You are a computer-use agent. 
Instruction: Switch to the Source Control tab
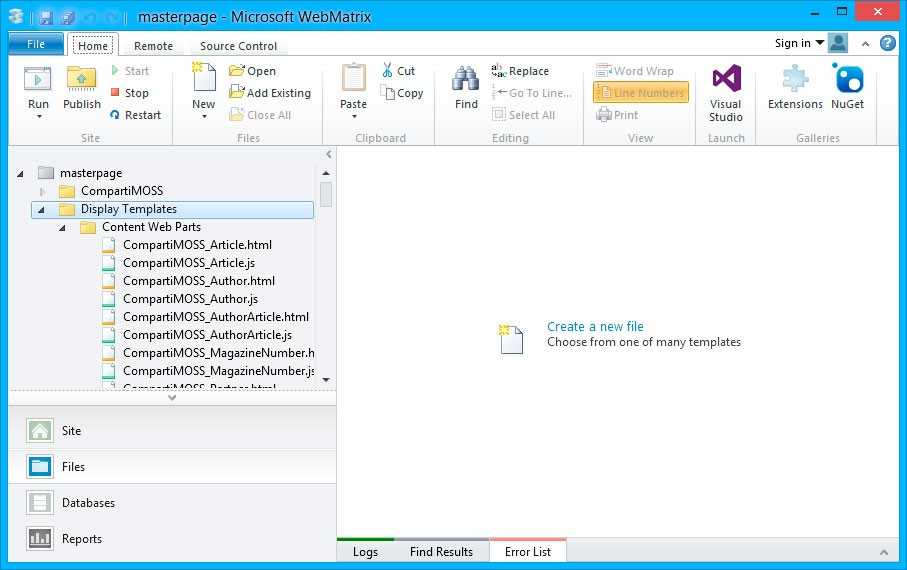tap(238, 46)
